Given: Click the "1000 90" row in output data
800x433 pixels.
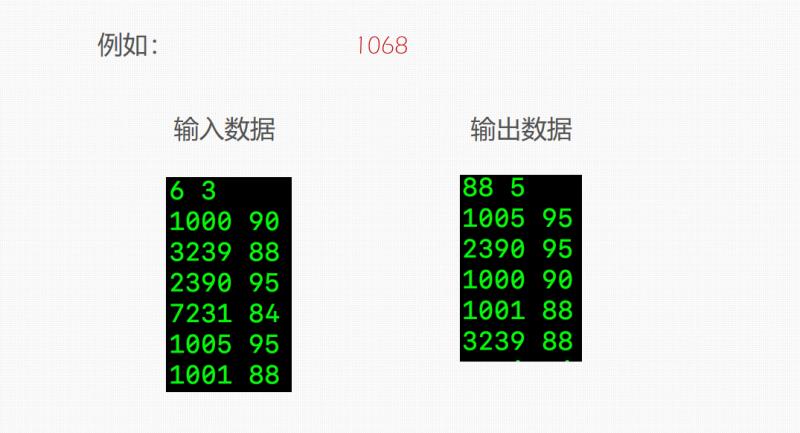Looking at the screenshot, I should click(x=518, y=280).
